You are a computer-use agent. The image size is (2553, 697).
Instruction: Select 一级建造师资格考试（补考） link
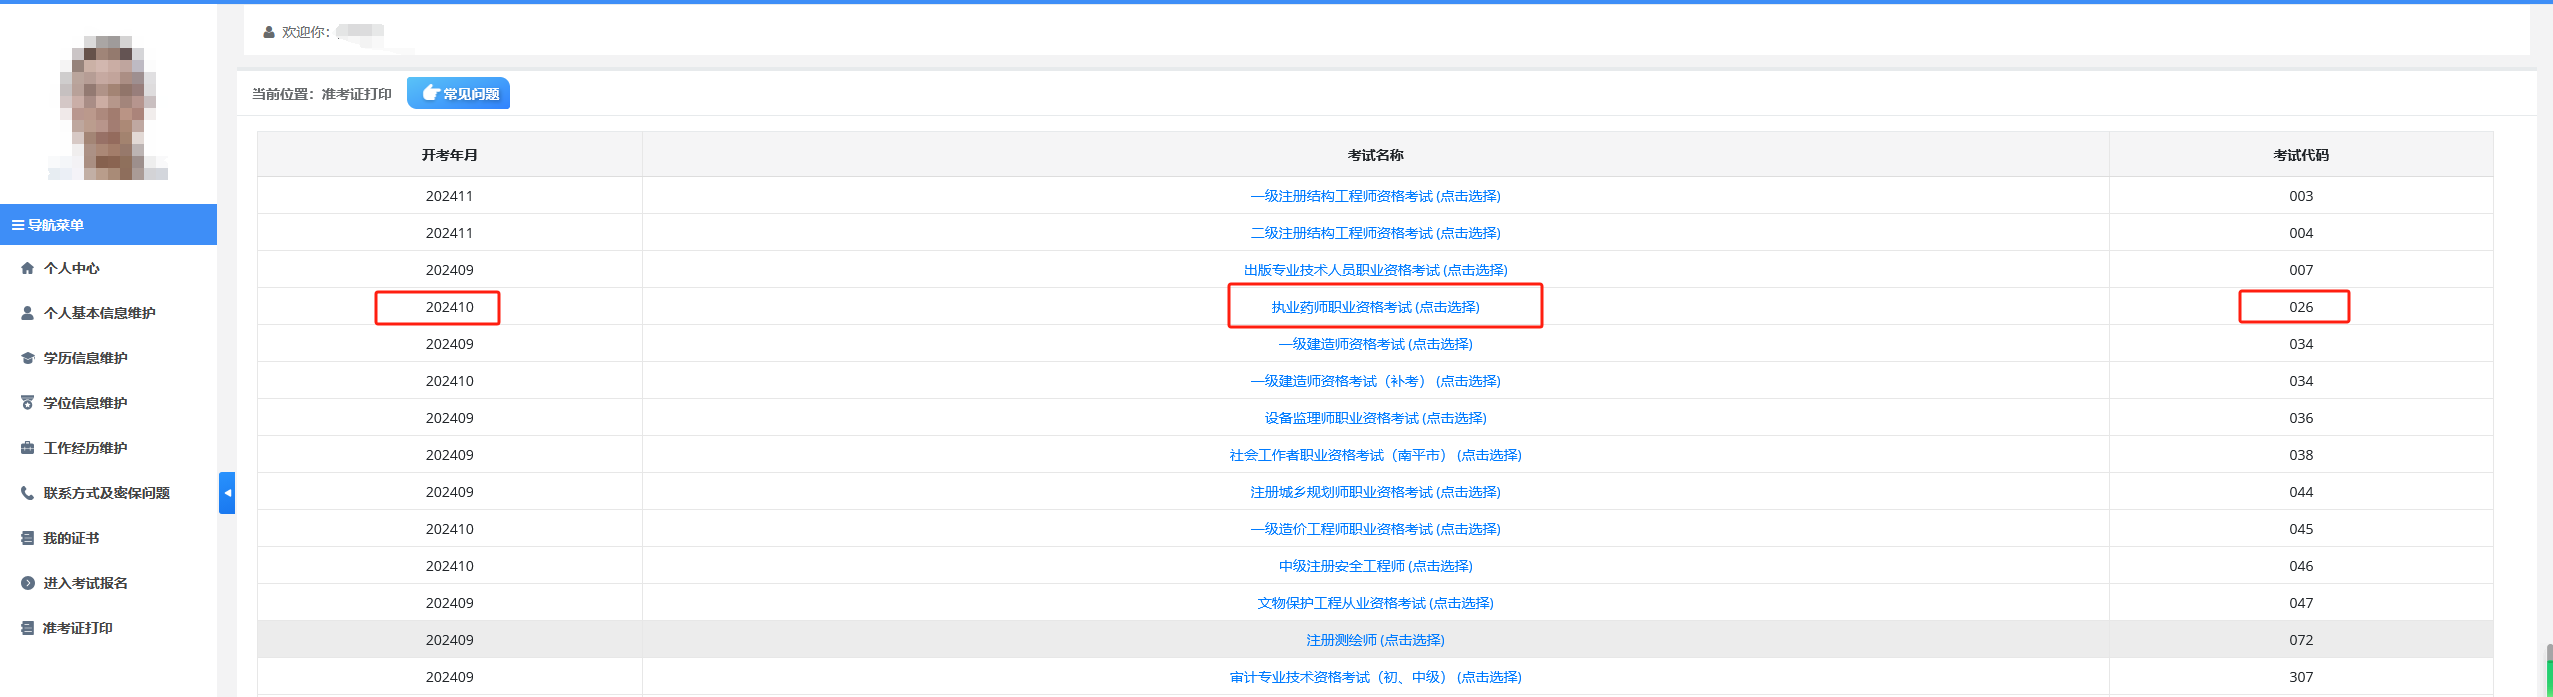pos(1375,381)
